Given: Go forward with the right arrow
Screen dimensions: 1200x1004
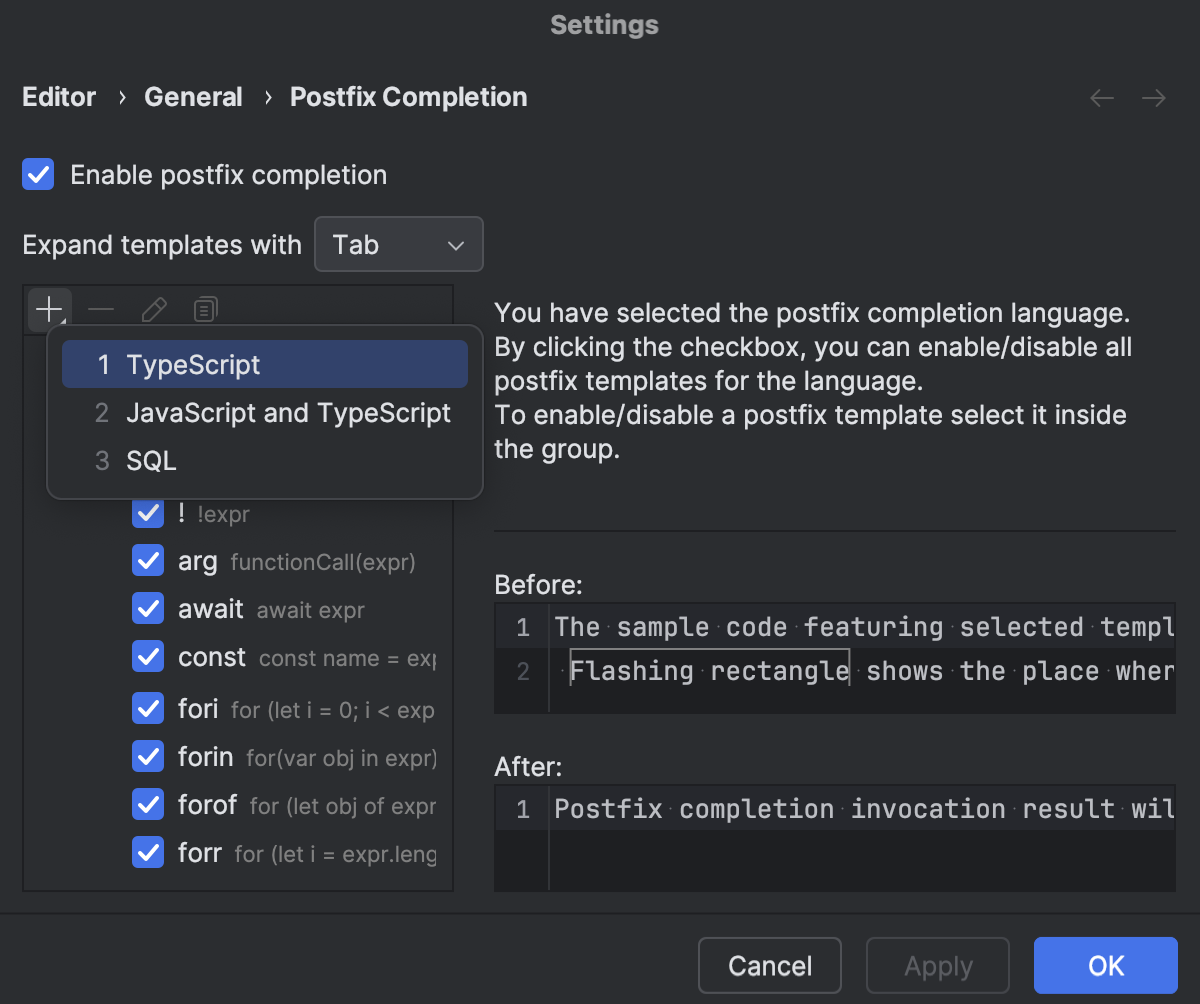Looking at the screenshot, I should tap(1154, 98).
